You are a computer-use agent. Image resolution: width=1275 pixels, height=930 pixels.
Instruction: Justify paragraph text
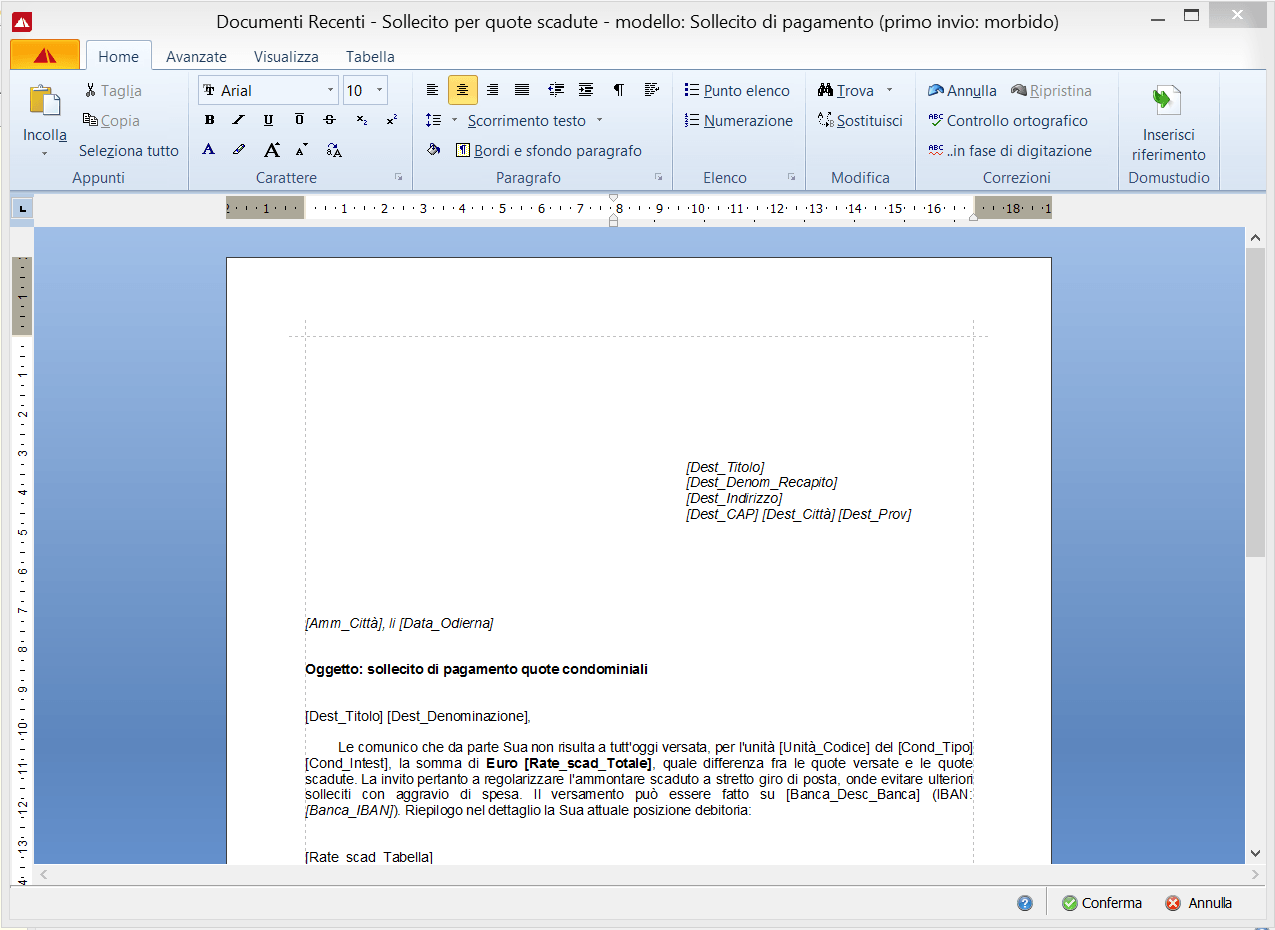(x=522, y=90)
